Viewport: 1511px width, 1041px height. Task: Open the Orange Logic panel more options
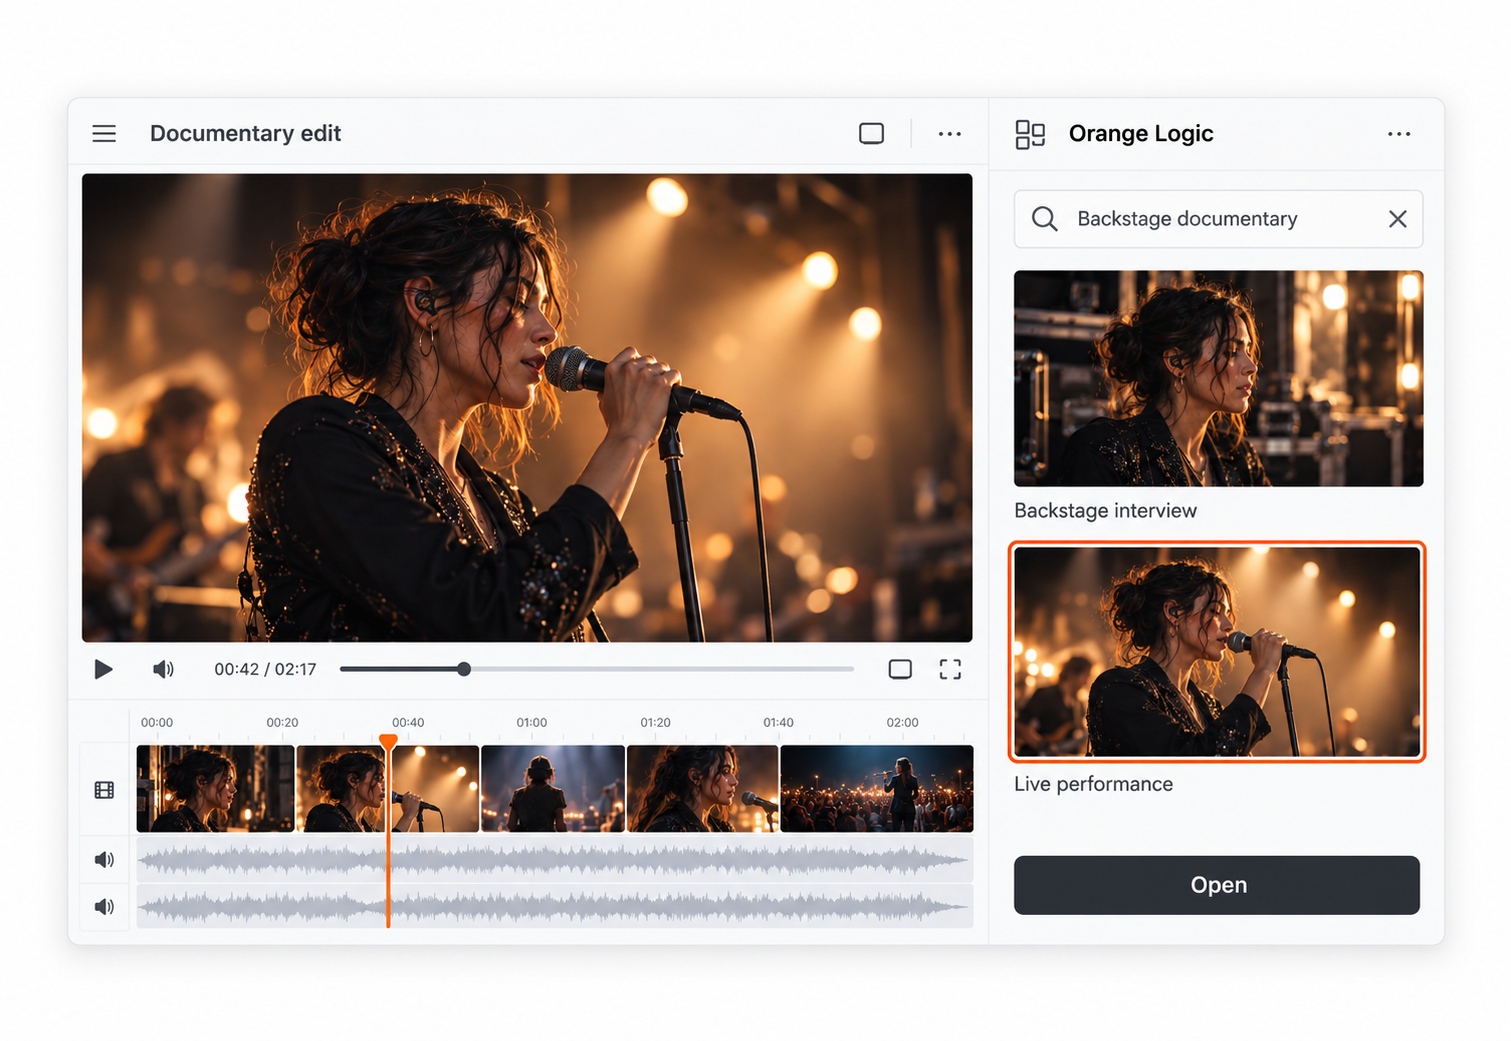pyautogui.click(x=1399, y=134)
